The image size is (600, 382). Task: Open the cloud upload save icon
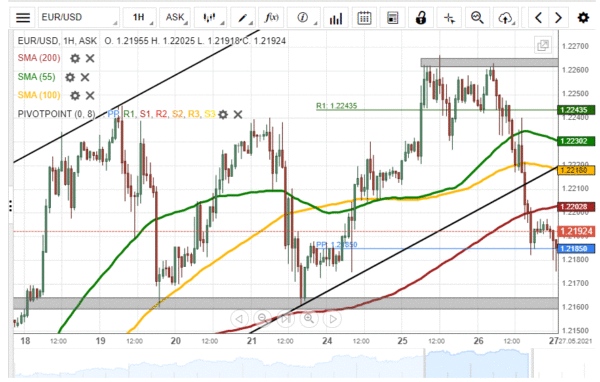point(505,18)
